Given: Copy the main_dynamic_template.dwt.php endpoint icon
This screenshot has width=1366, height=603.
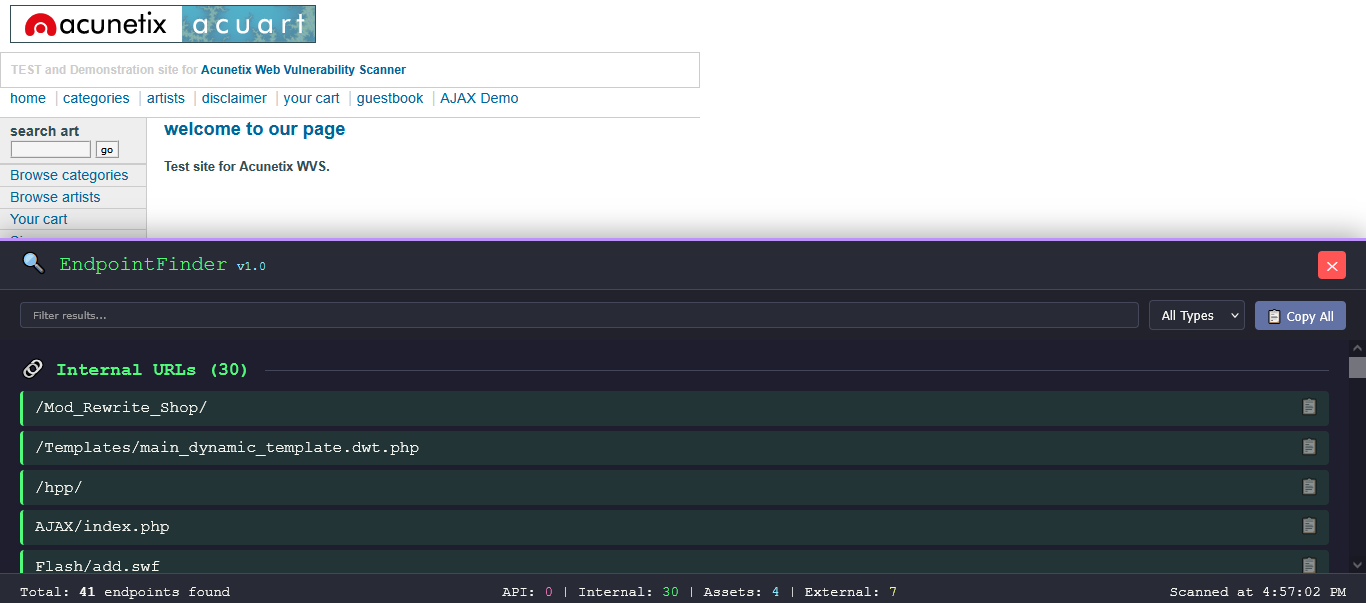Looking at the screenshot, I should tap(1309, 447).
